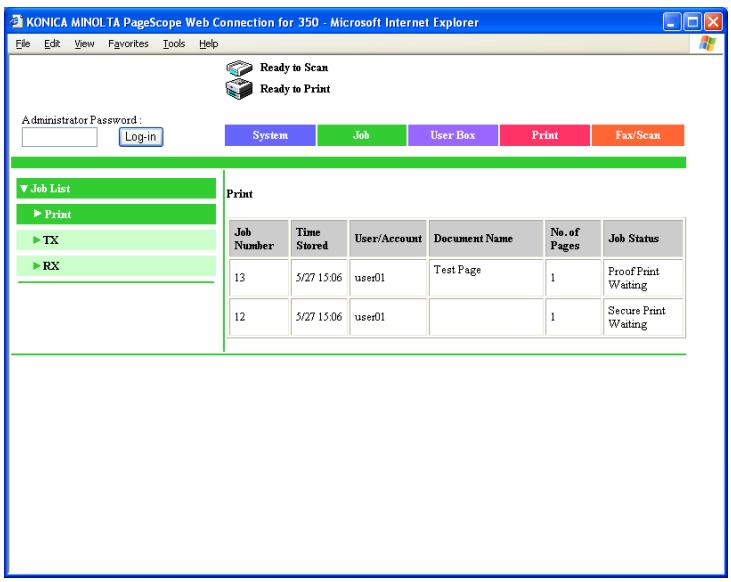Open the Edit menu

[x=52, y=44]
